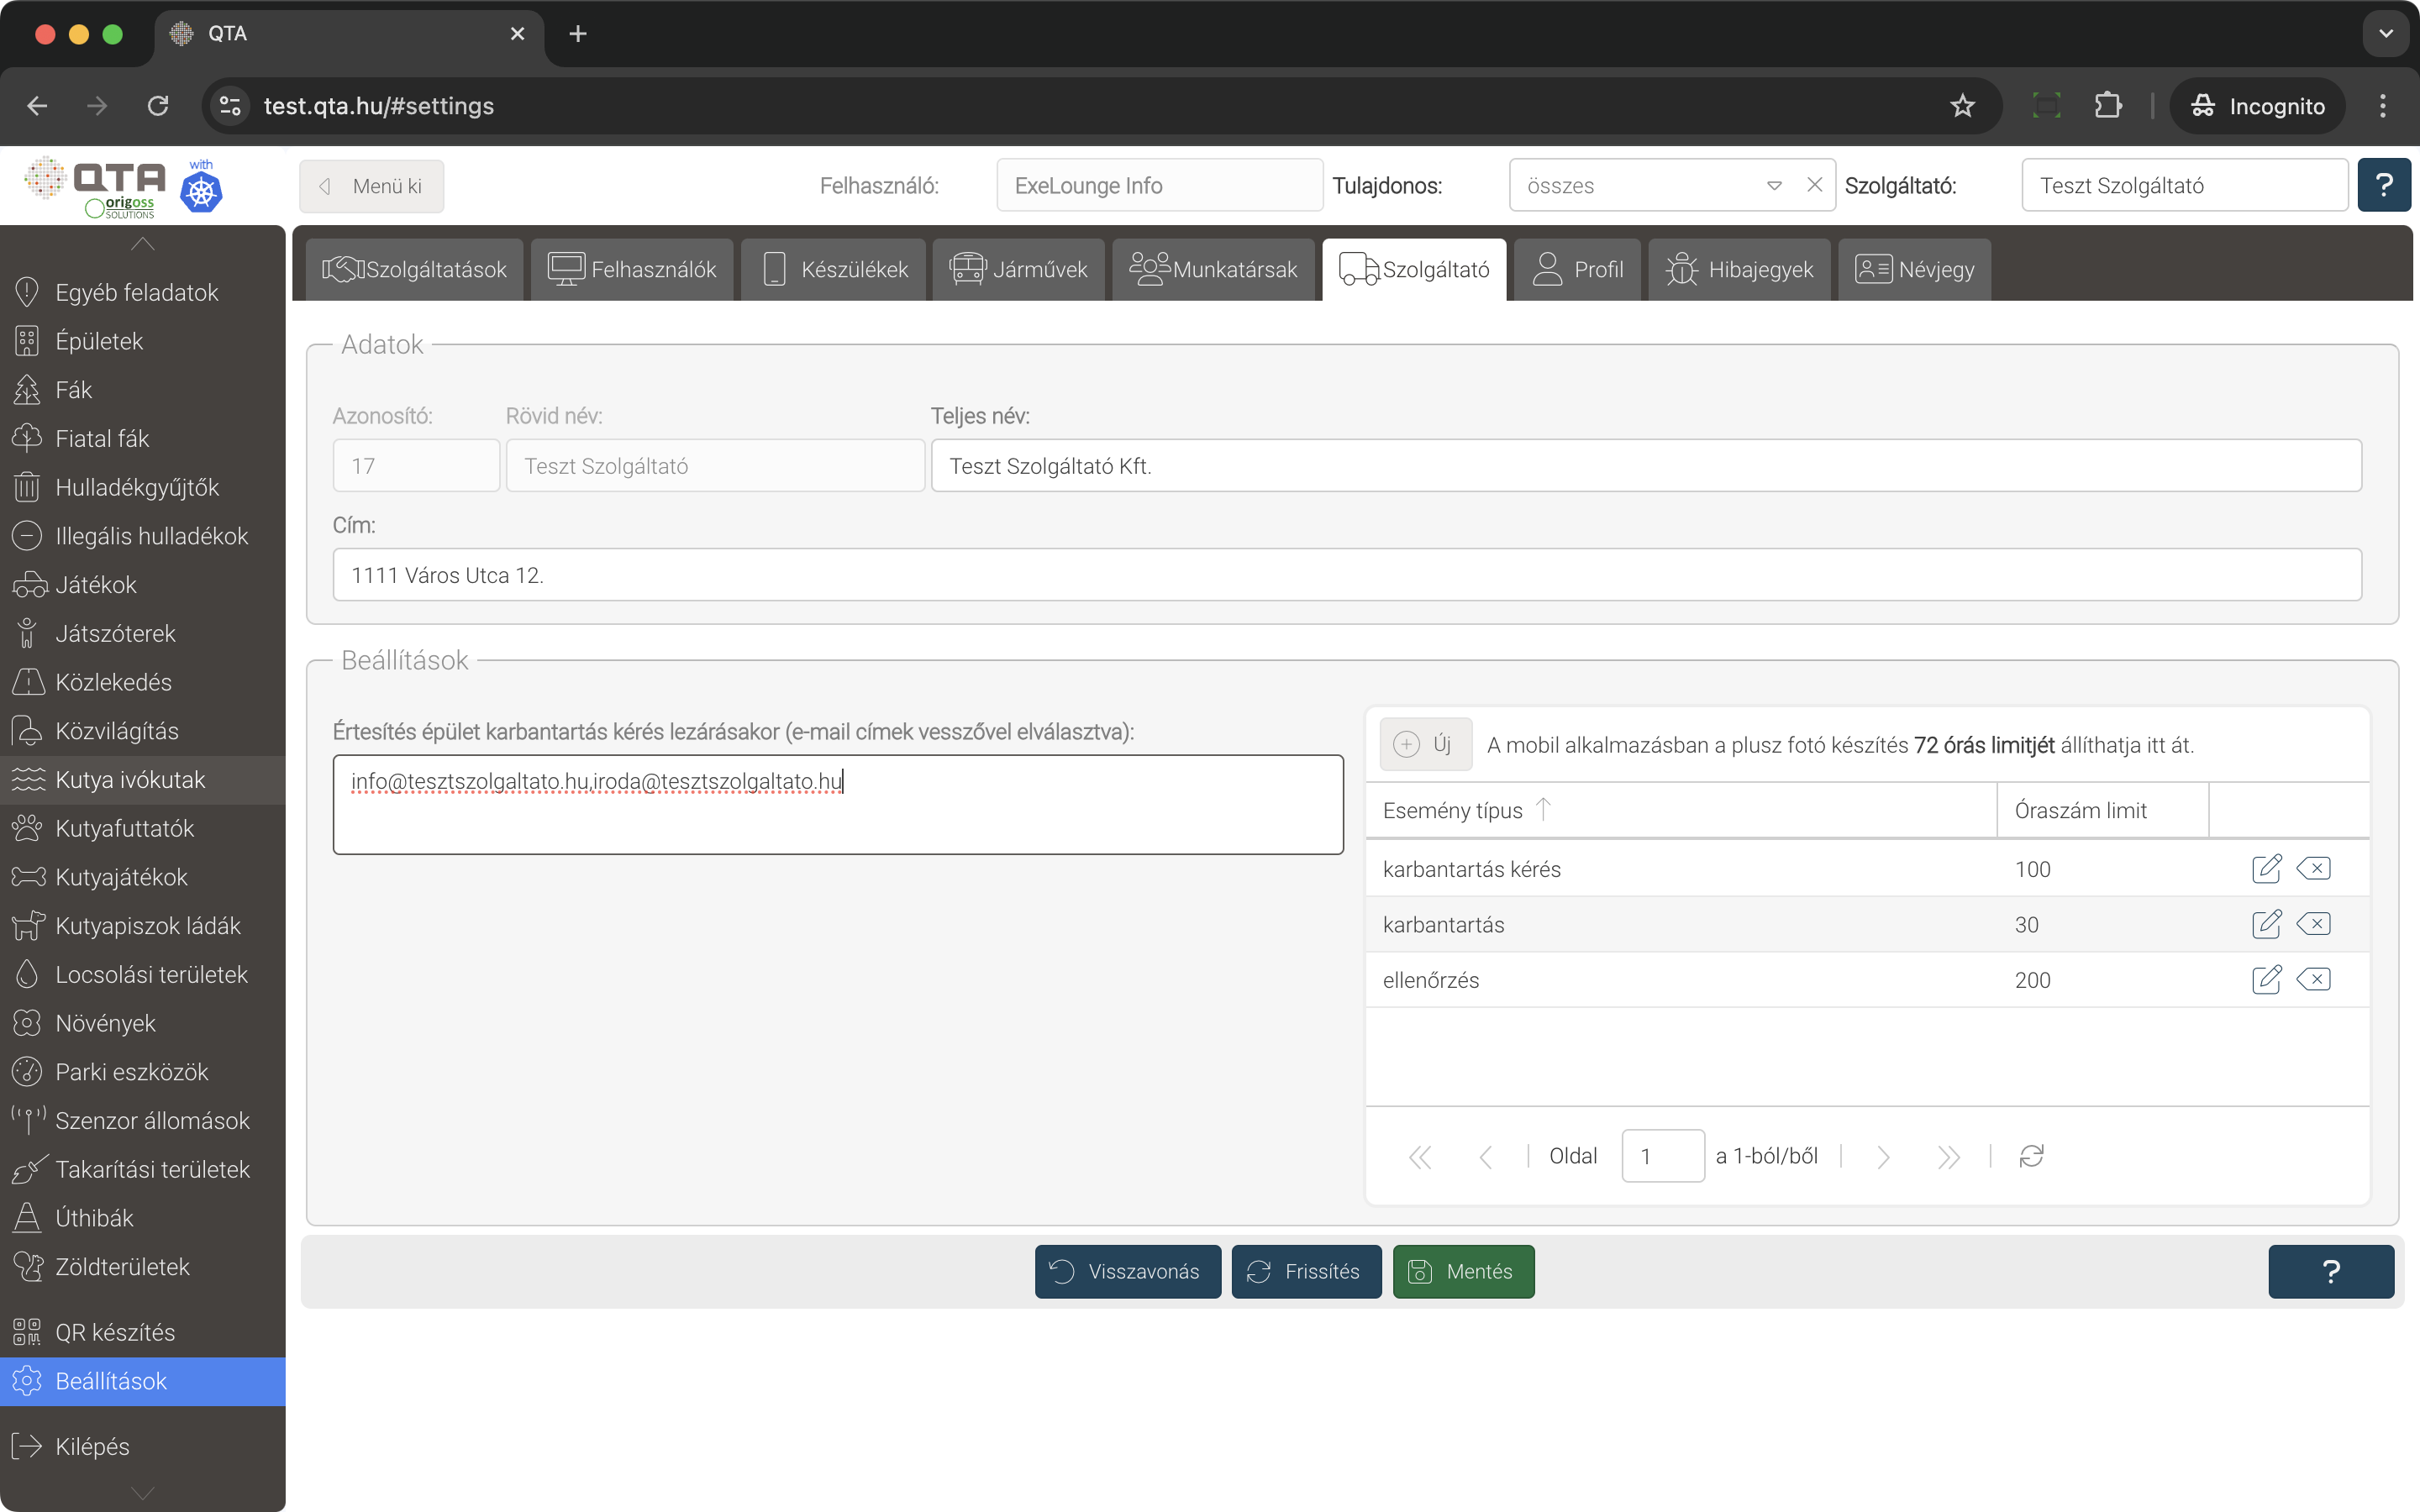2420x1512 pixels.
Task: Switch to Felhasználók tab
Action: click(632, 269)
